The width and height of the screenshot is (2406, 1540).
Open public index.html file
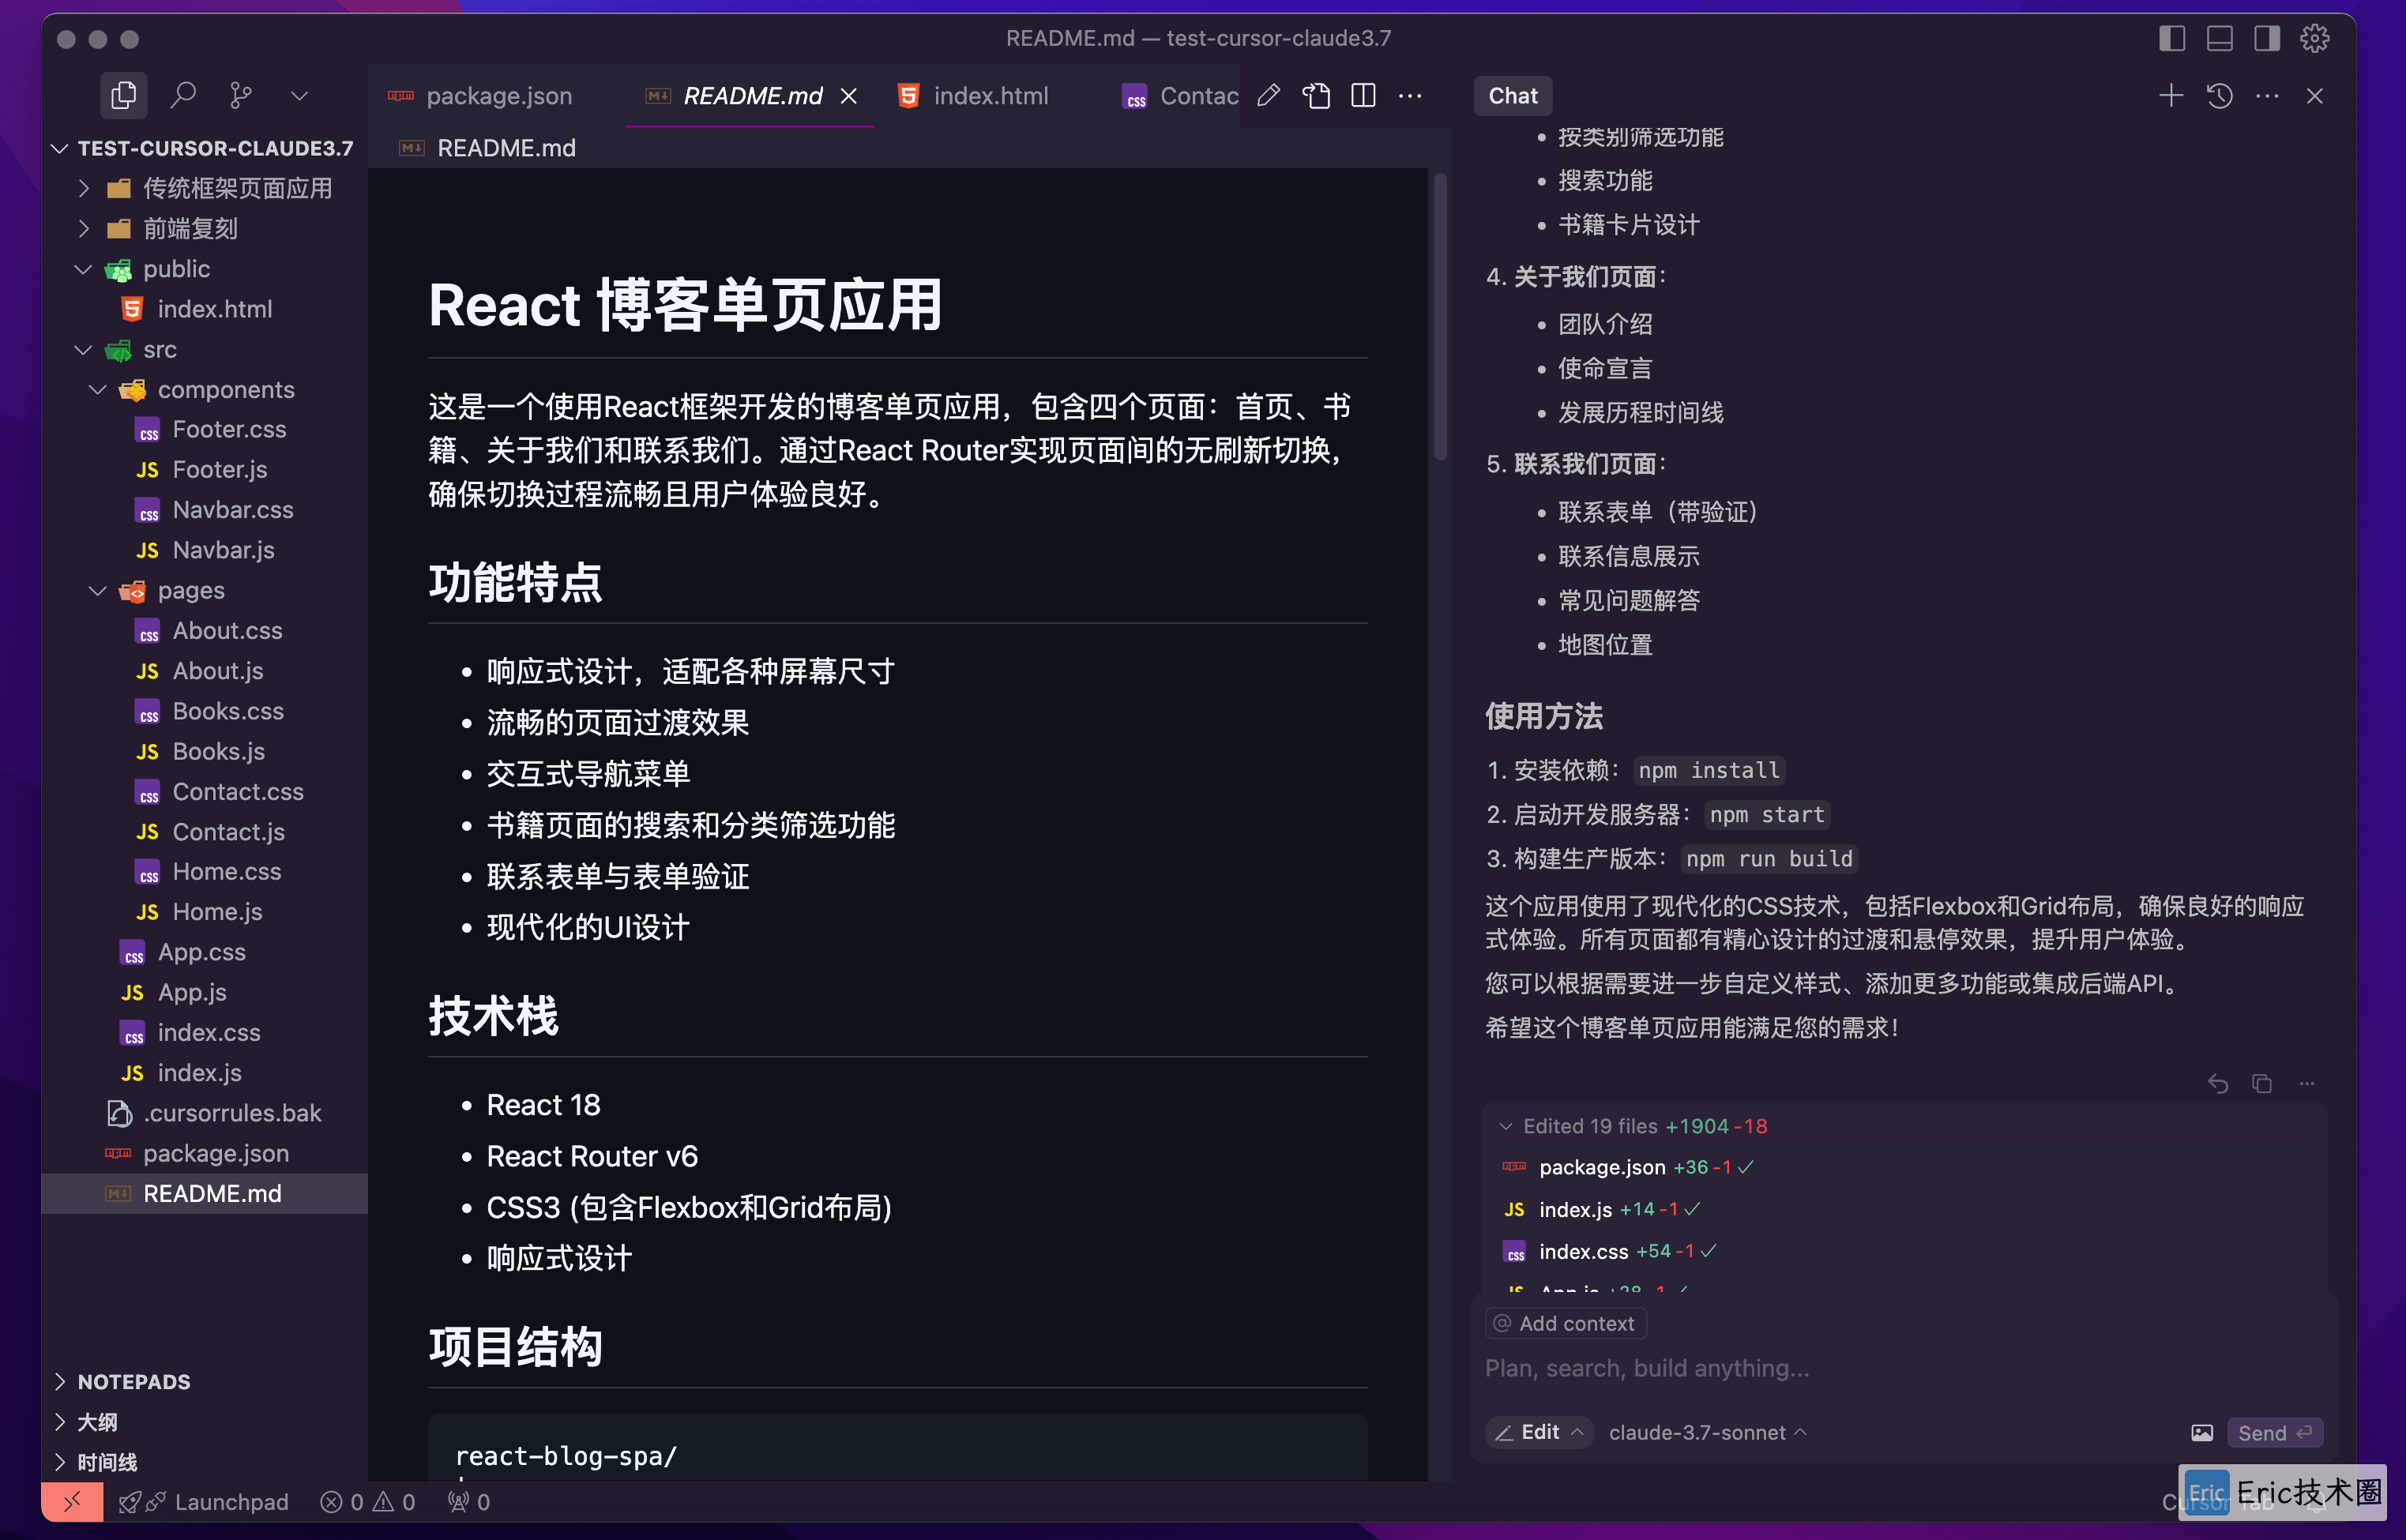click(204, 309)
